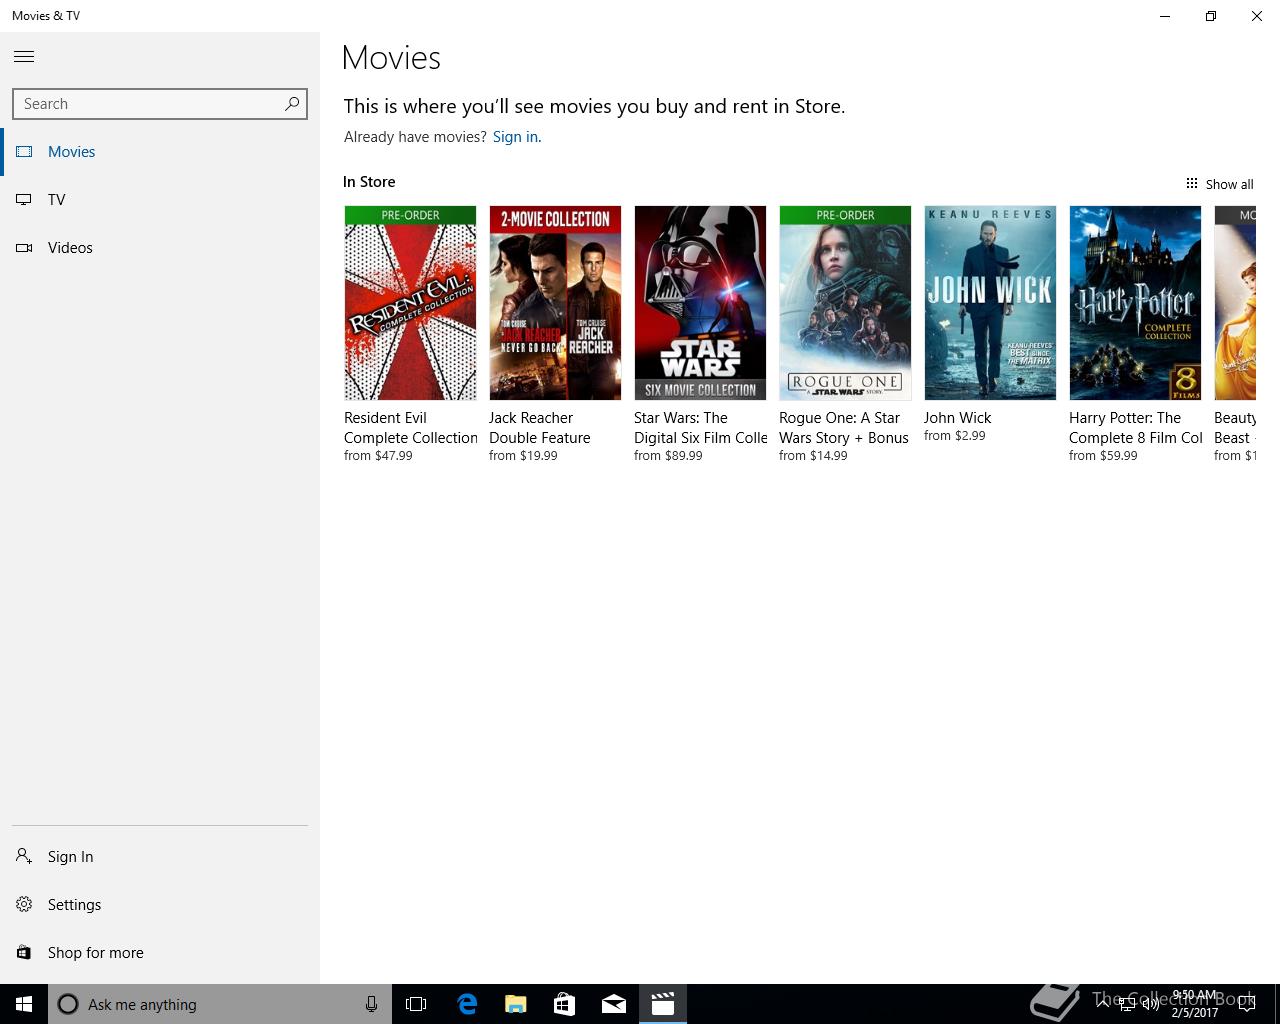Switch to the TV section
This screenshot has width=1280, height=1024.
pos(160,200)
